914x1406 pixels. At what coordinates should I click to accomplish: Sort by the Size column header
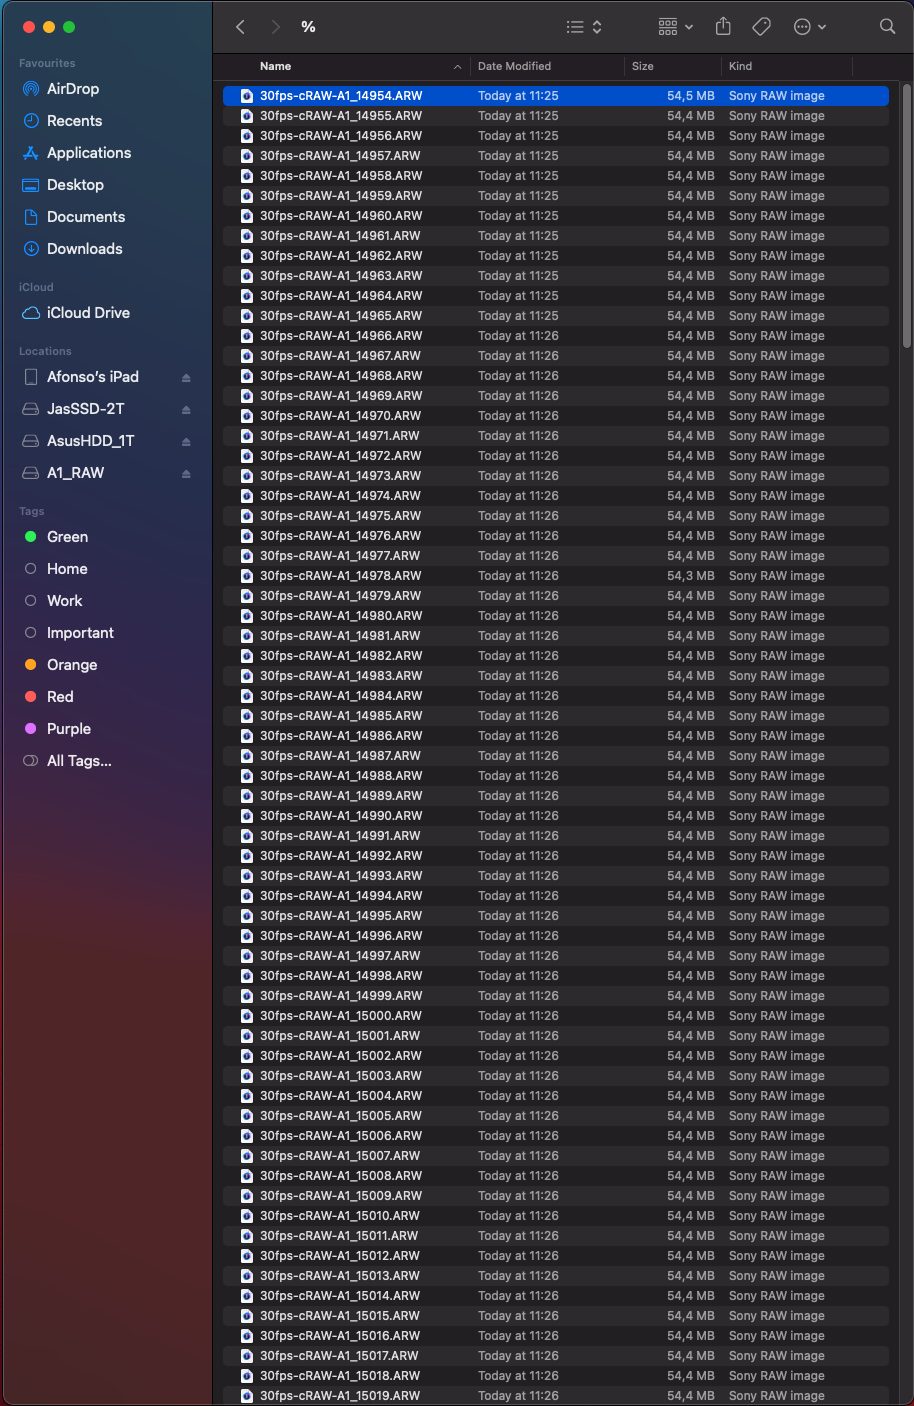643,66
